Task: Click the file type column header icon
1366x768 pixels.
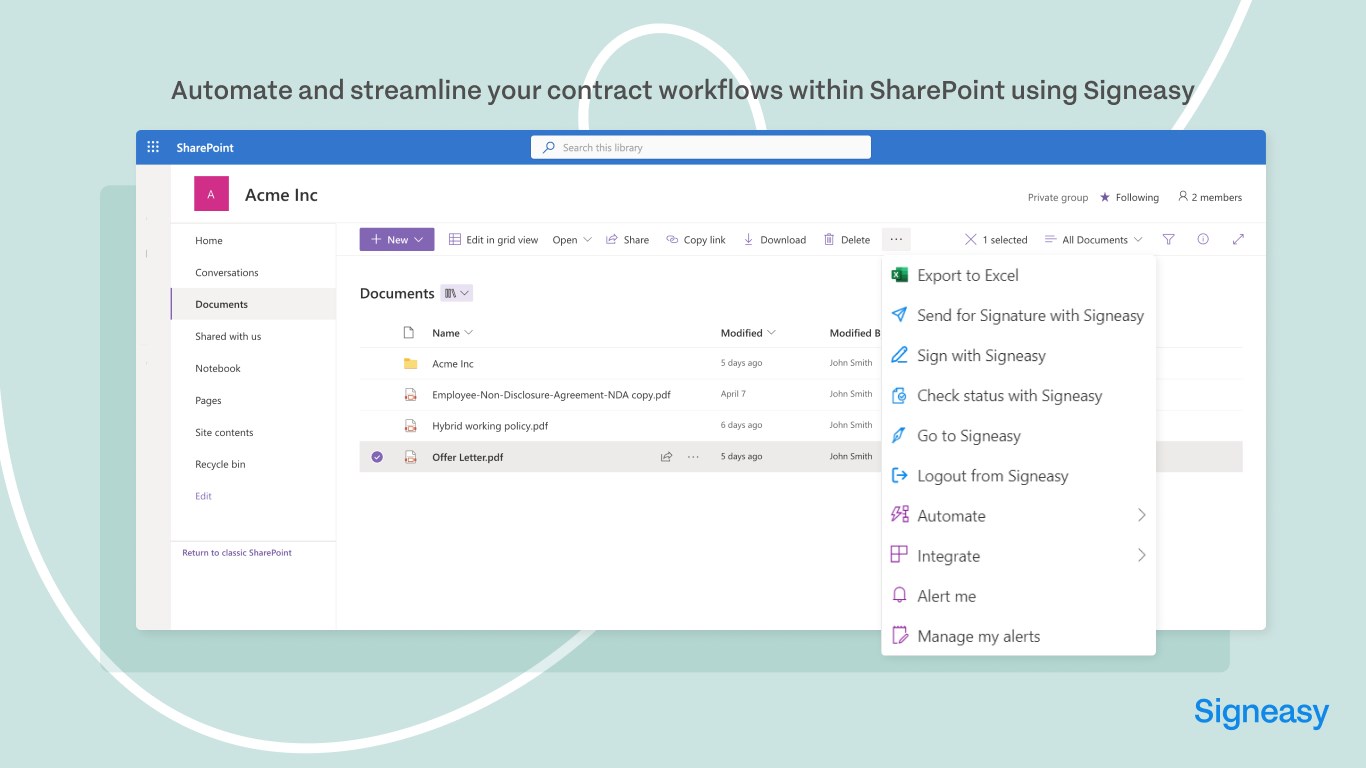Action: pyautogui.click(x=408, y=332)
